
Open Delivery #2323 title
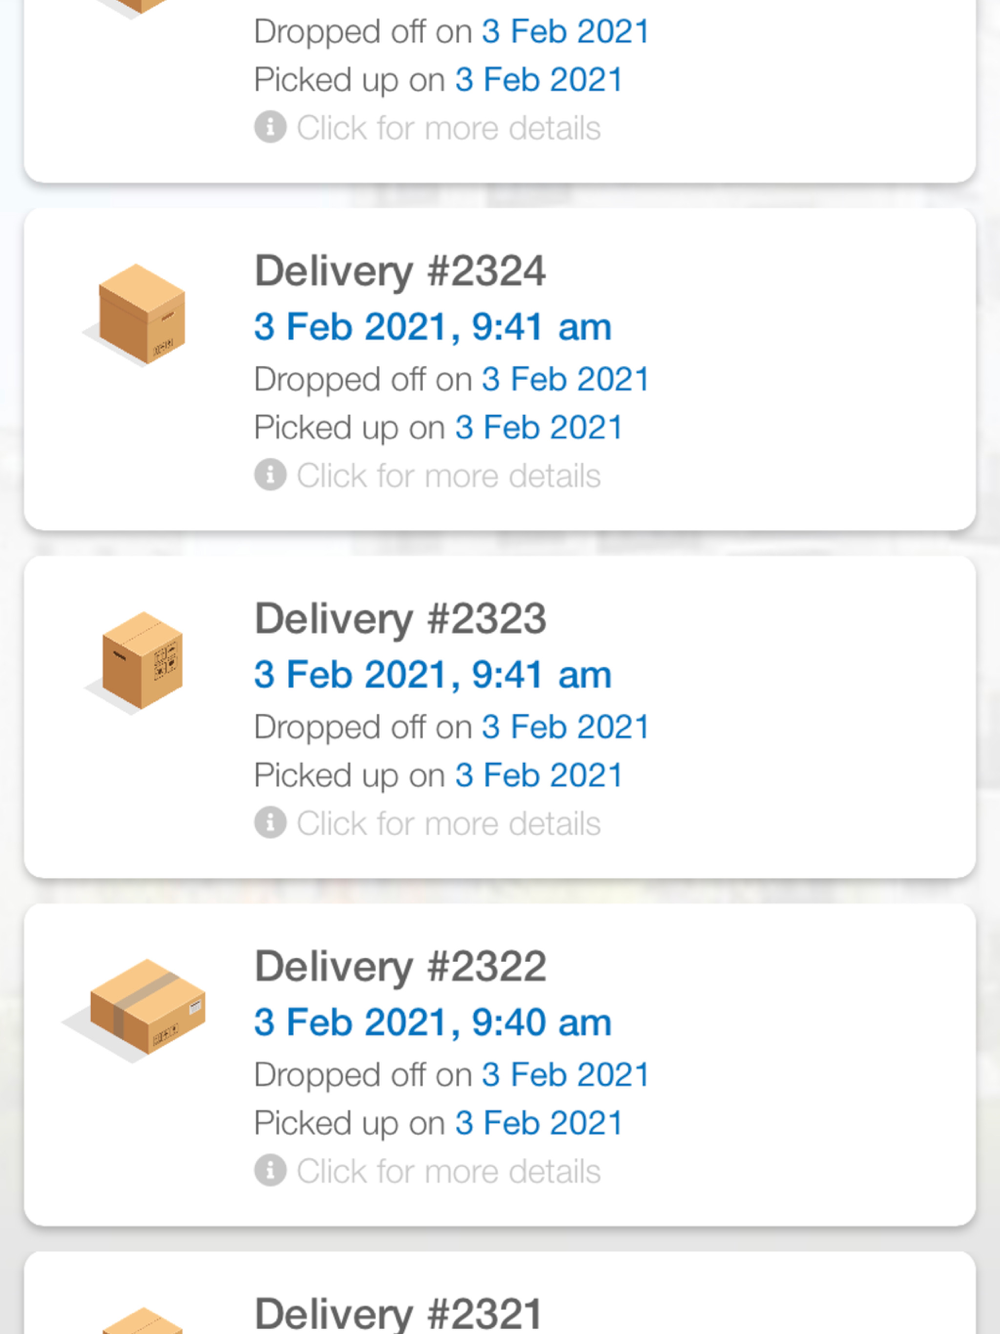point(400,620)
